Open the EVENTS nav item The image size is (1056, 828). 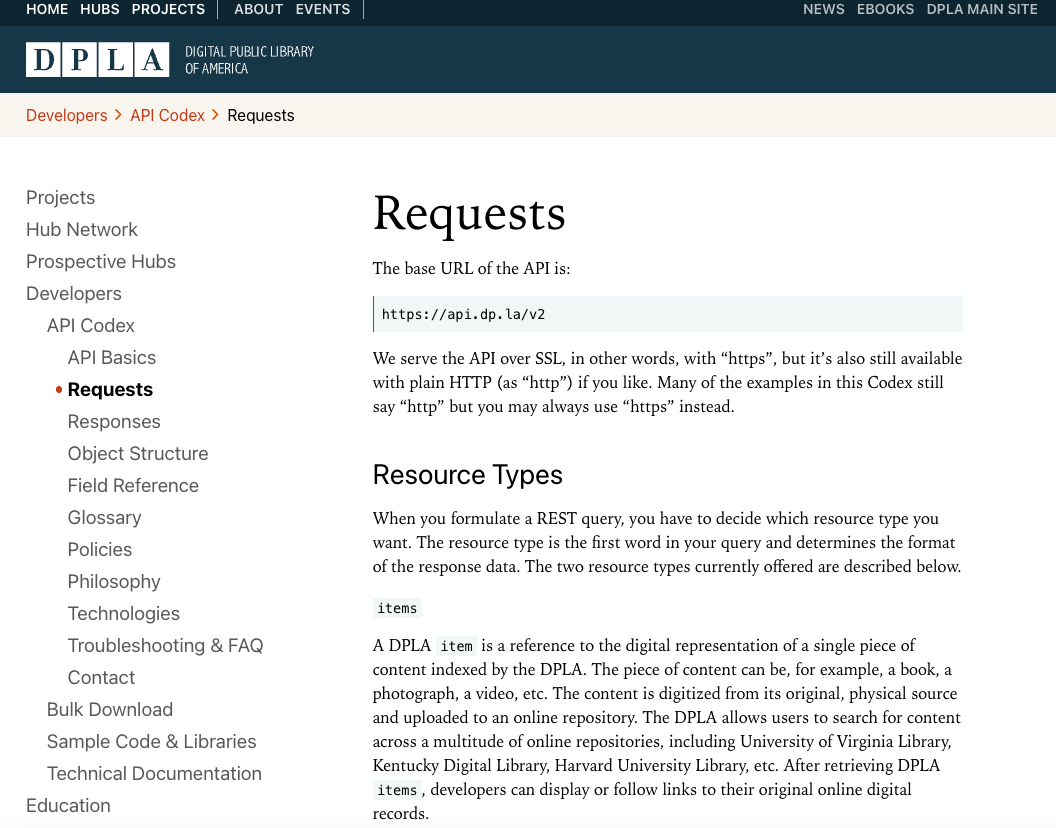tap(323, 9)
